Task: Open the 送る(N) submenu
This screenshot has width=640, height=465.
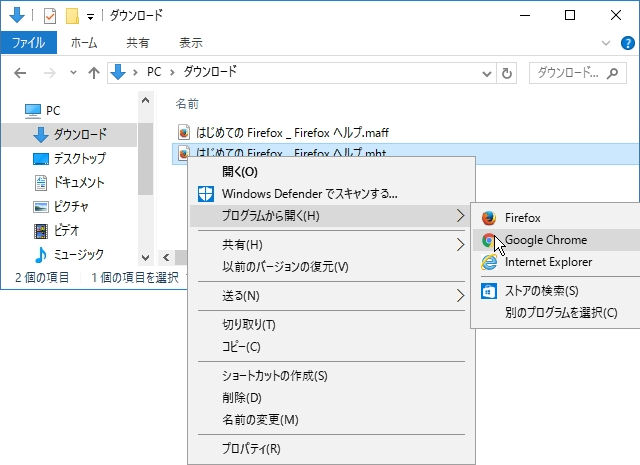Action: [x=329, y=296]
